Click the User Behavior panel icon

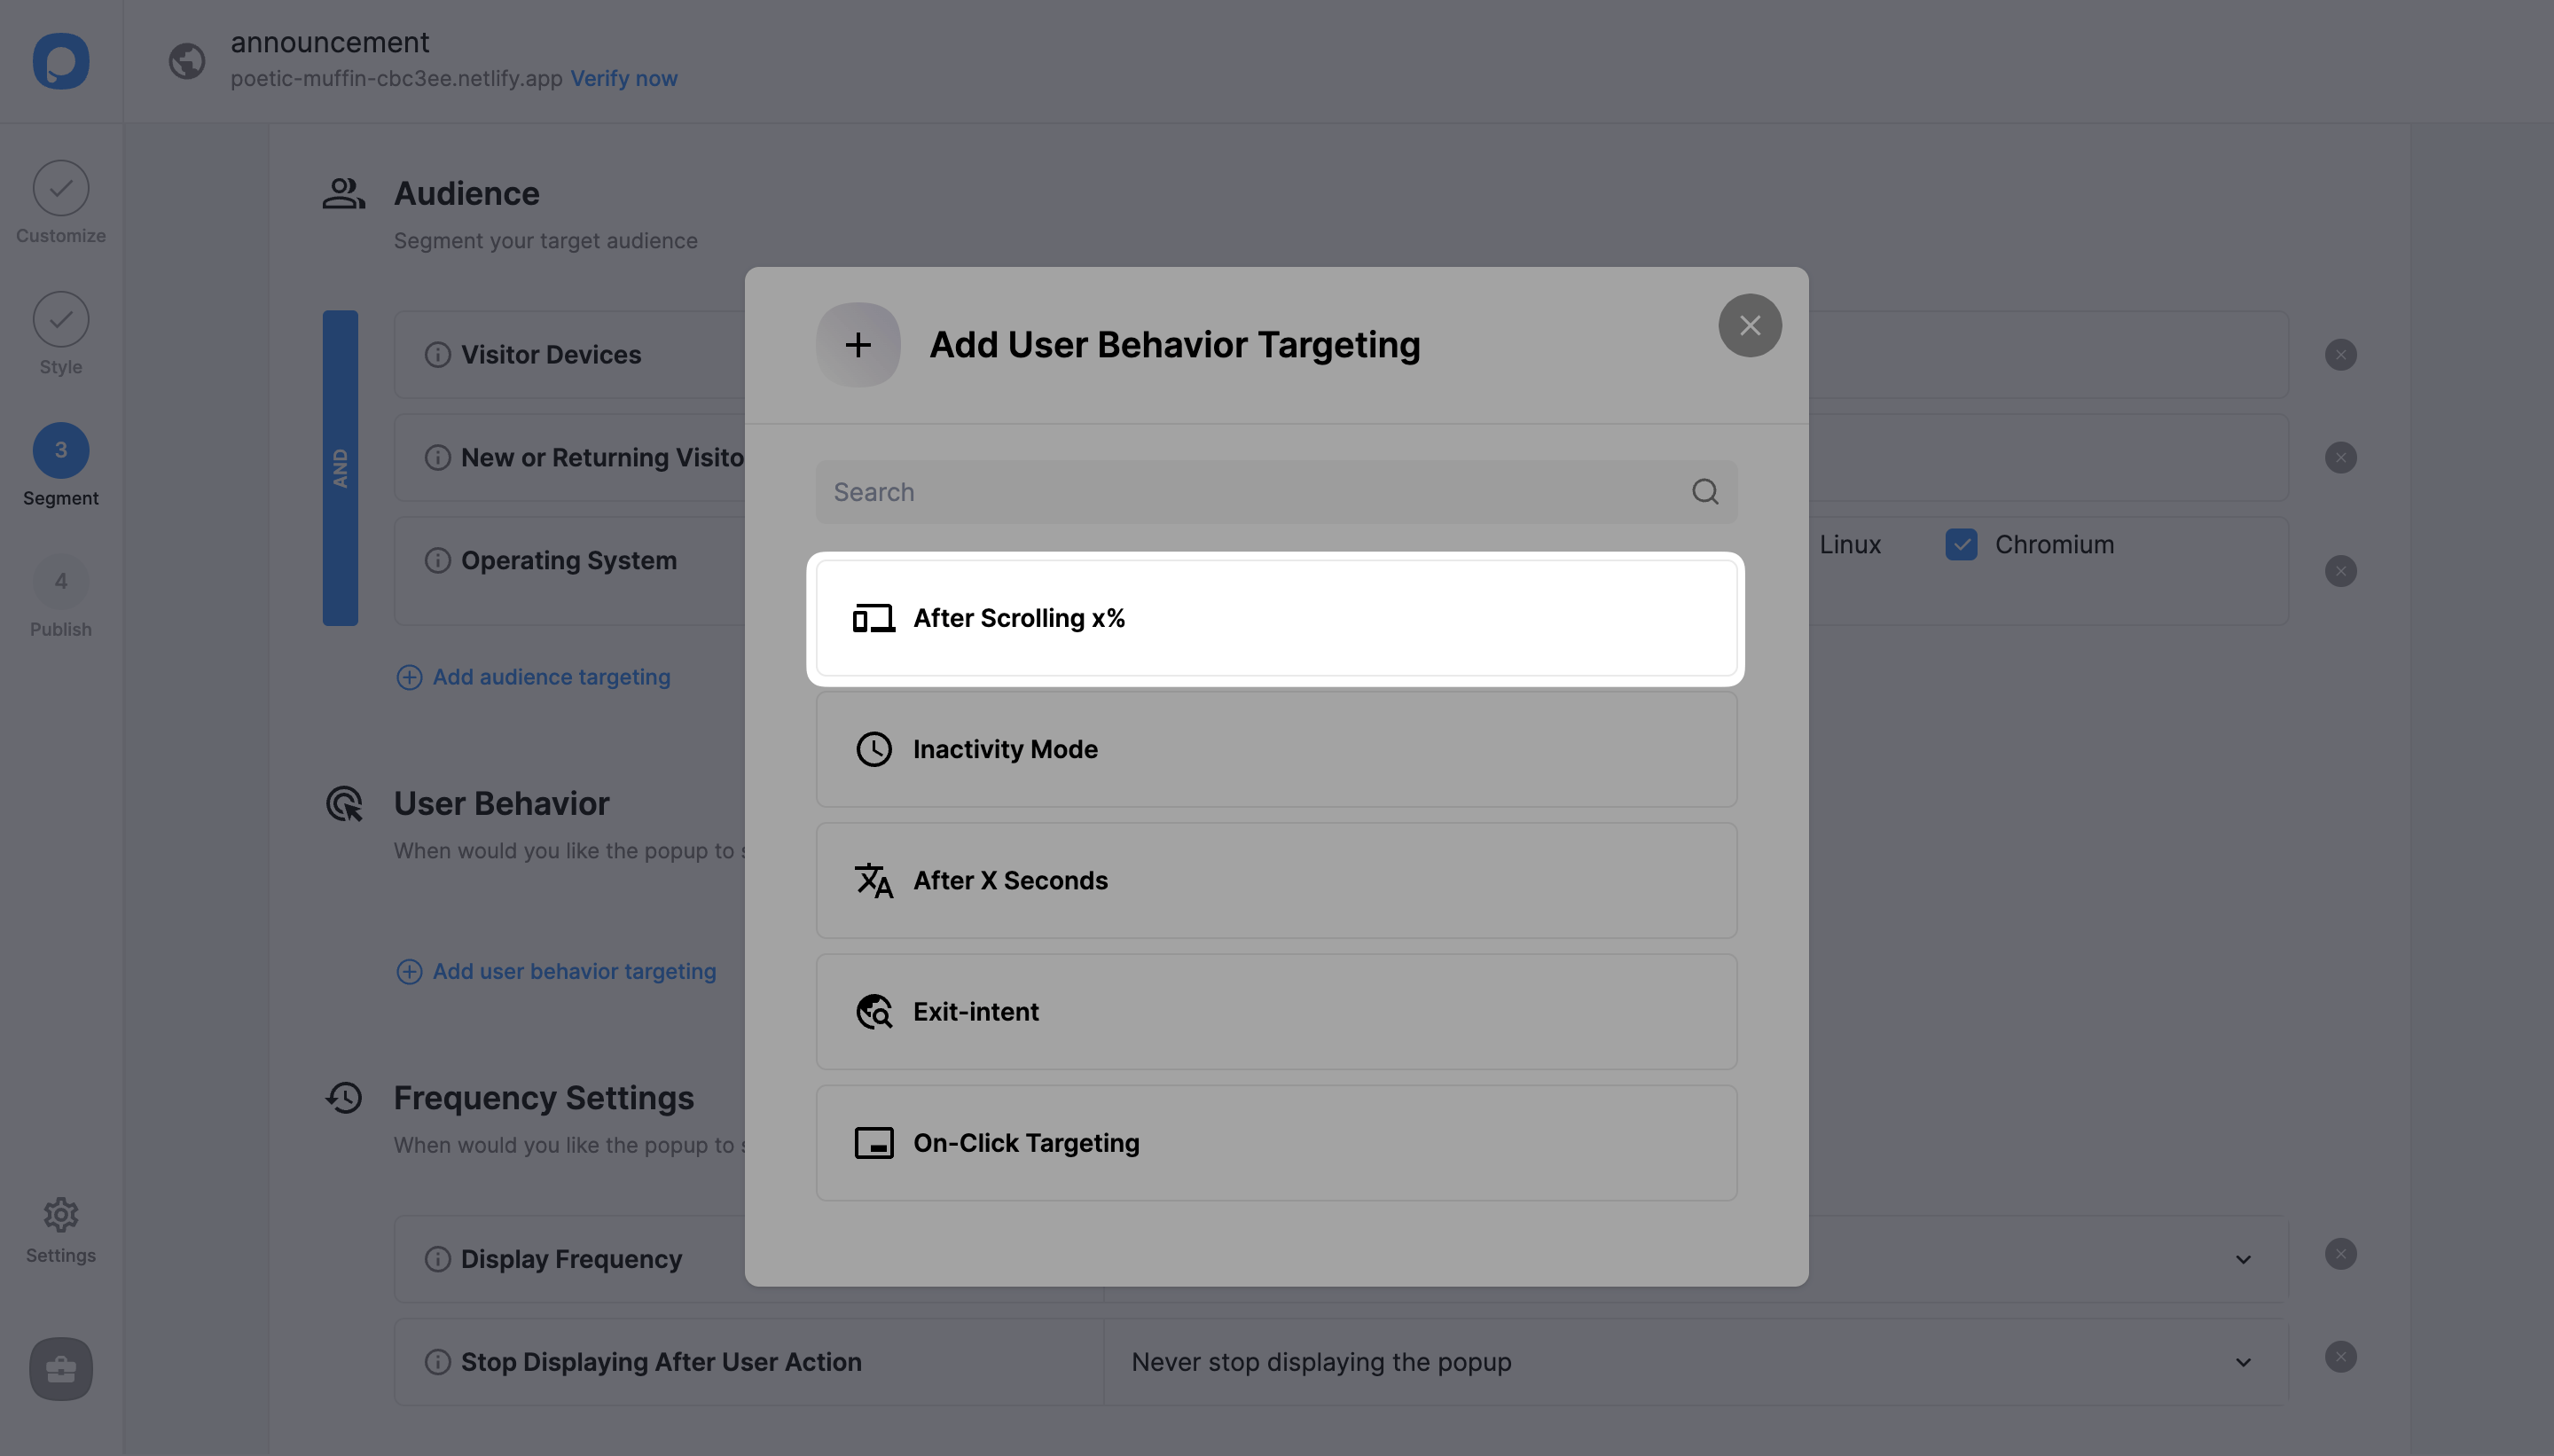[346, 805]
